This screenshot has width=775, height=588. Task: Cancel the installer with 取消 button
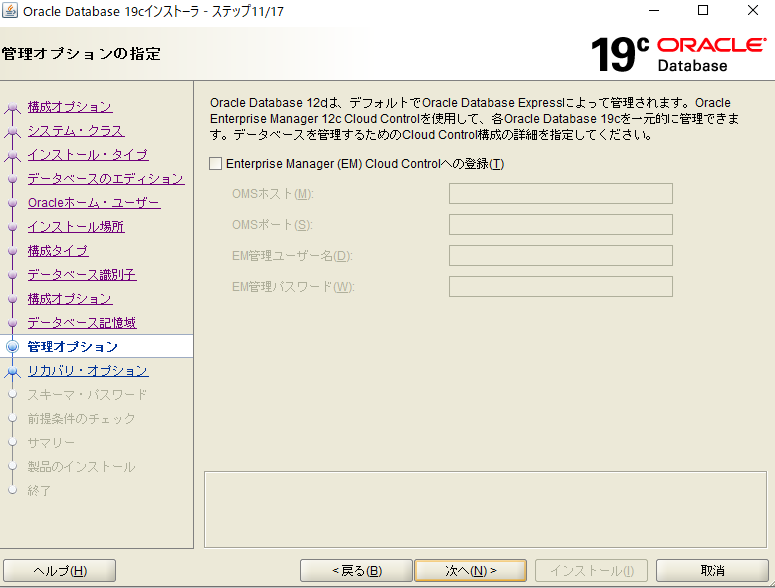[x=712, y=571]
